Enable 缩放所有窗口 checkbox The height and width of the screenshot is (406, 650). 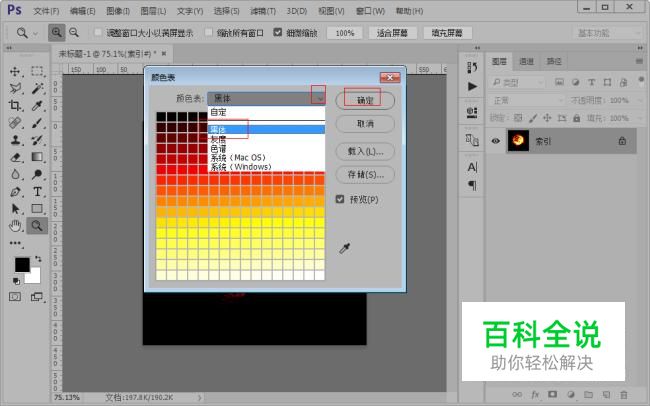(209, 32)
